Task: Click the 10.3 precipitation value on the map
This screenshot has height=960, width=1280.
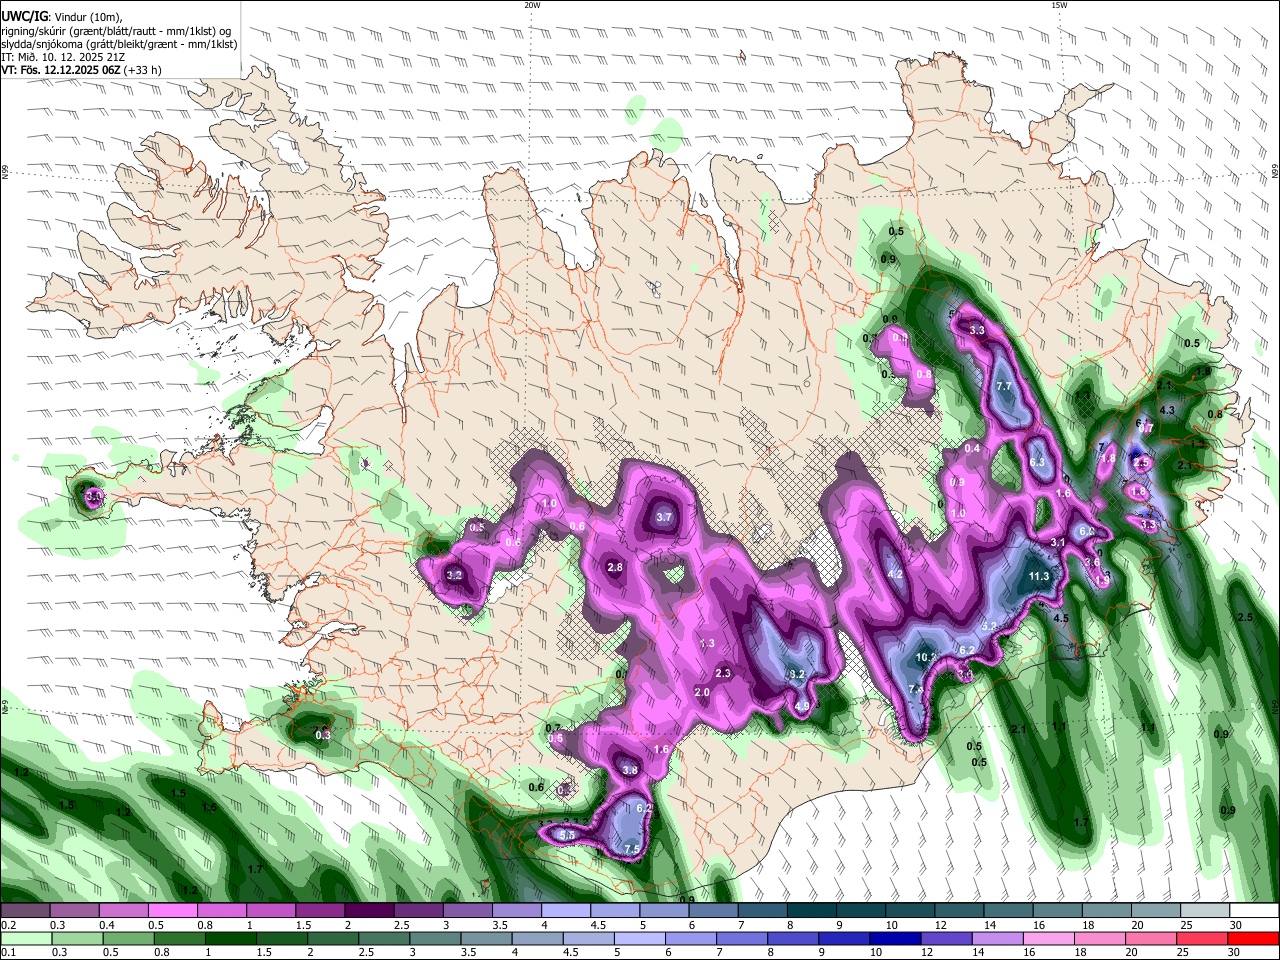Action: (x=926, y=657)
